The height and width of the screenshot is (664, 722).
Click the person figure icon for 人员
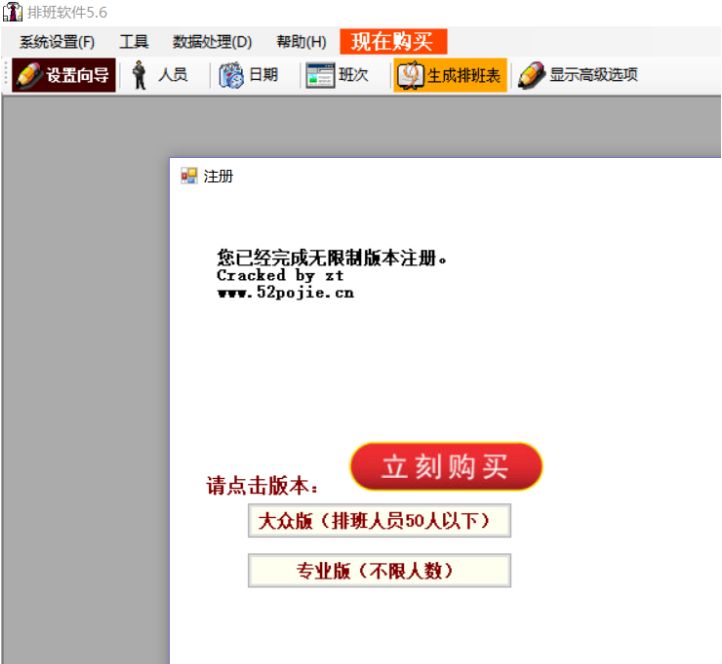(139, 75)
